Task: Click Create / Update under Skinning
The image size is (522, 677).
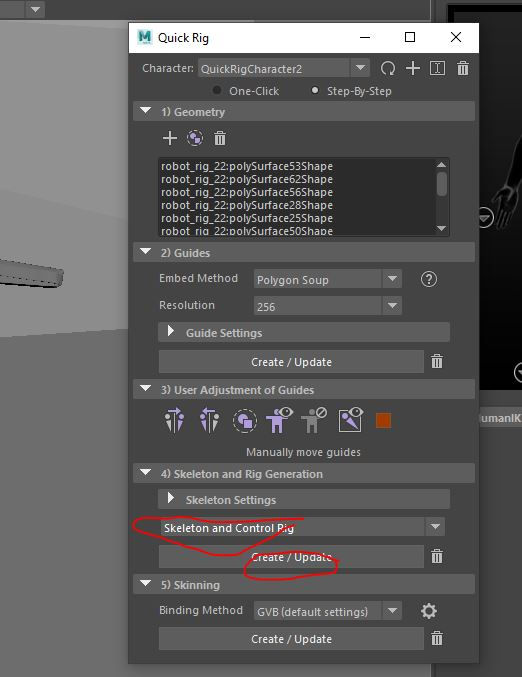Action: (x=291, y=639)
